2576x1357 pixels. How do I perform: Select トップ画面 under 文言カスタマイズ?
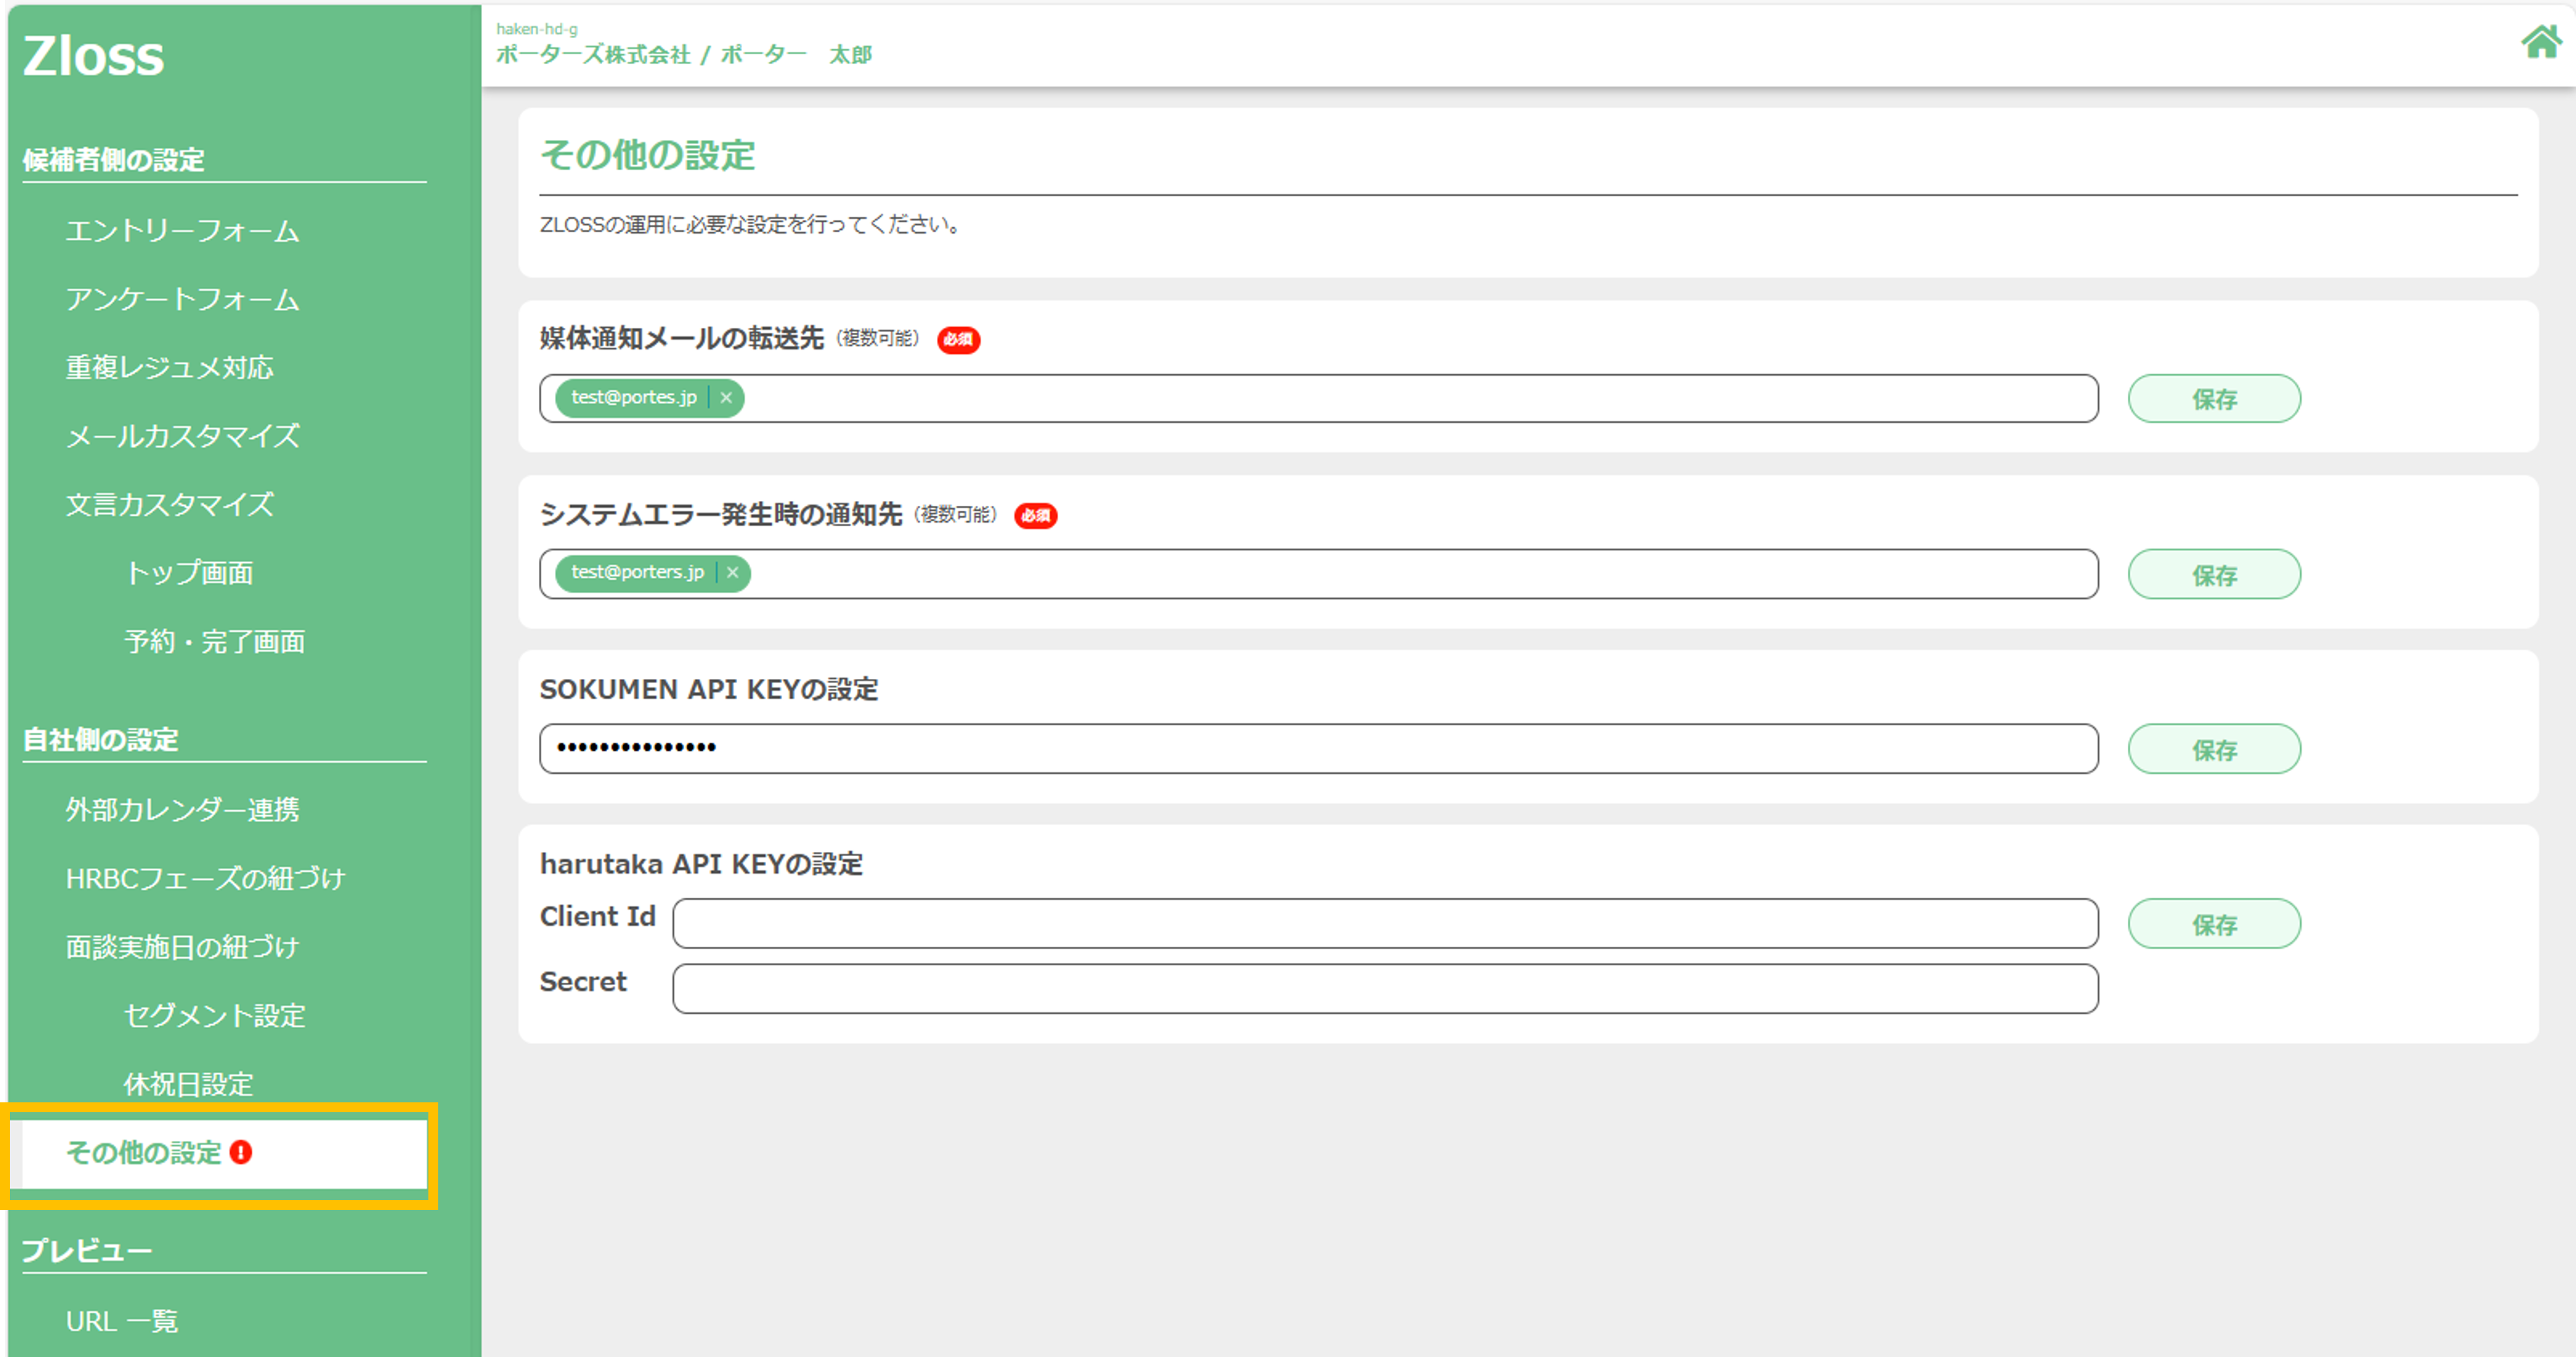point(188,573)
